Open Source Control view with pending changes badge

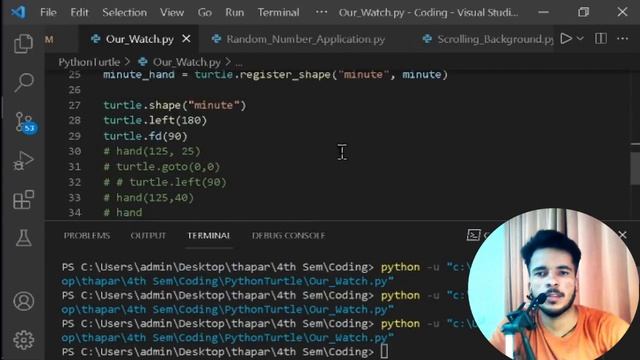click(x=25, y=122)
